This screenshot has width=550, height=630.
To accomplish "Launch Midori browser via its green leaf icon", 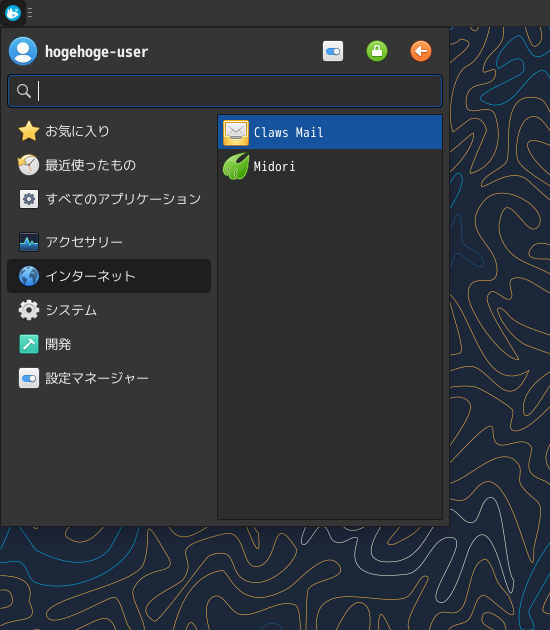I will click(x=236, y=166).
